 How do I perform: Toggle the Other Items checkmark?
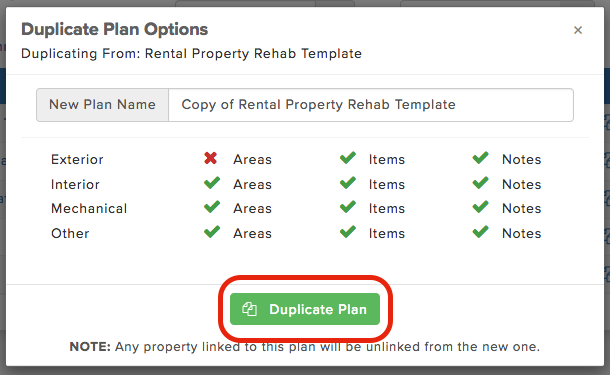point(348,232)
